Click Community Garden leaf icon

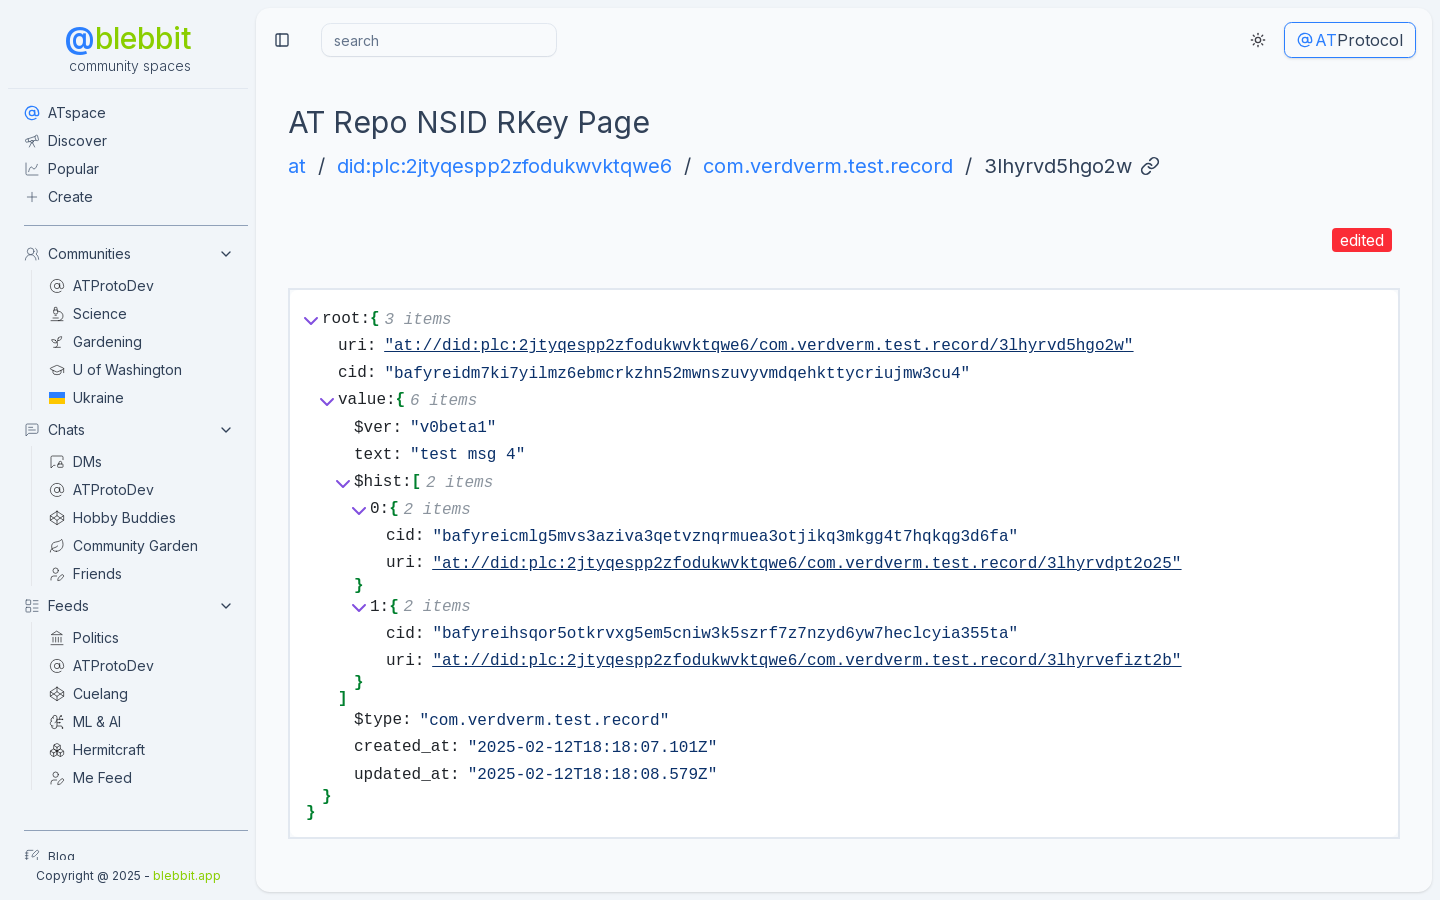57,546
